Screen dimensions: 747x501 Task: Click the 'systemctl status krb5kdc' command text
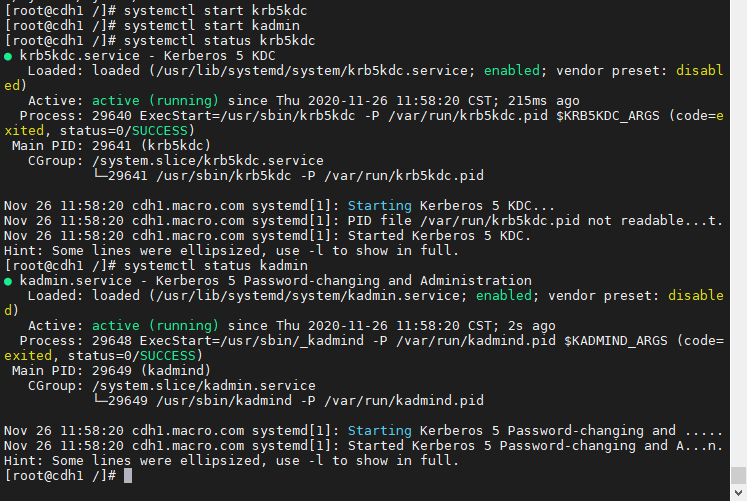coord(220,40)
